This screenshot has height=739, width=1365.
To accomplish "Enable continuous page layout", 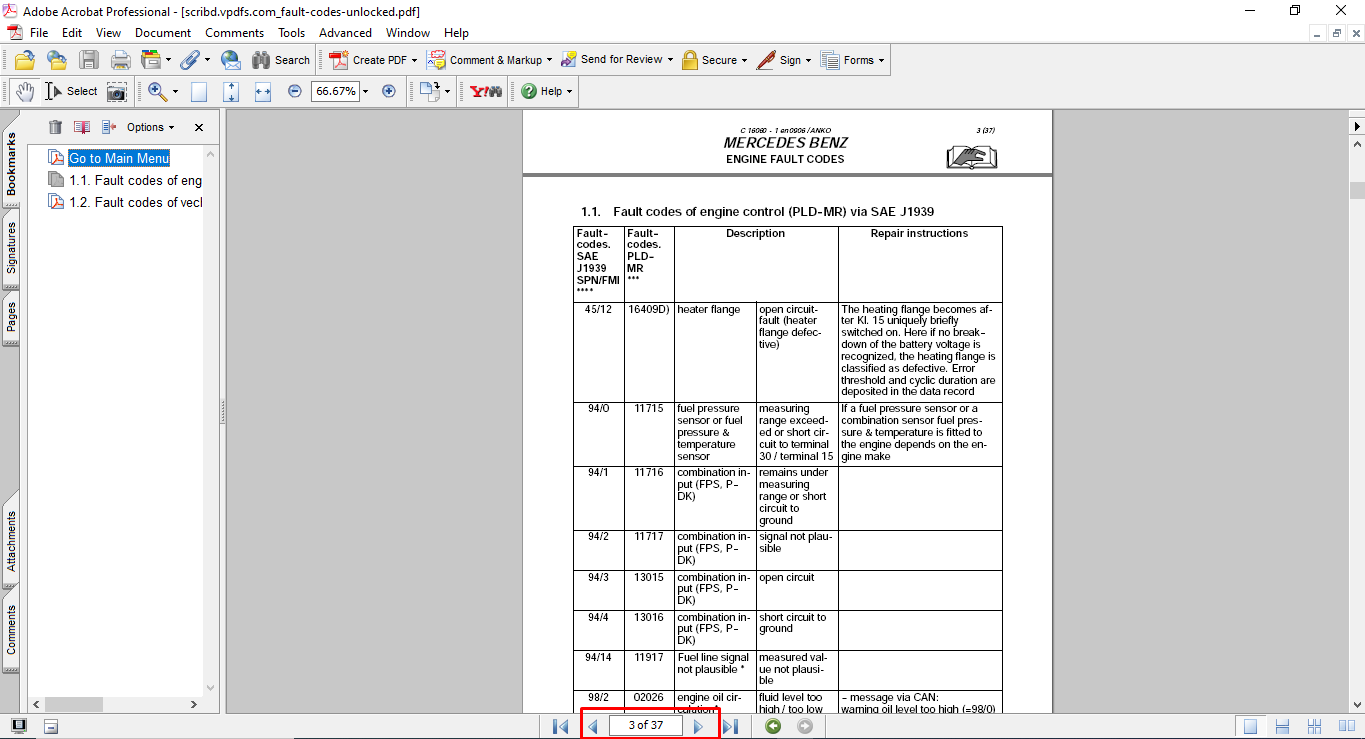I will 1282,726.
